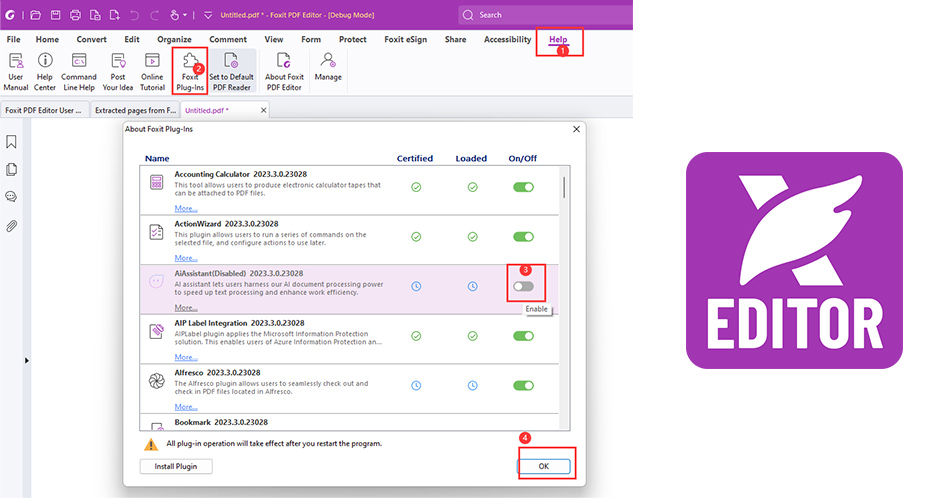
Task: Open Customize Quick Access Toolbar dropdown
Action: coord(208,15)
